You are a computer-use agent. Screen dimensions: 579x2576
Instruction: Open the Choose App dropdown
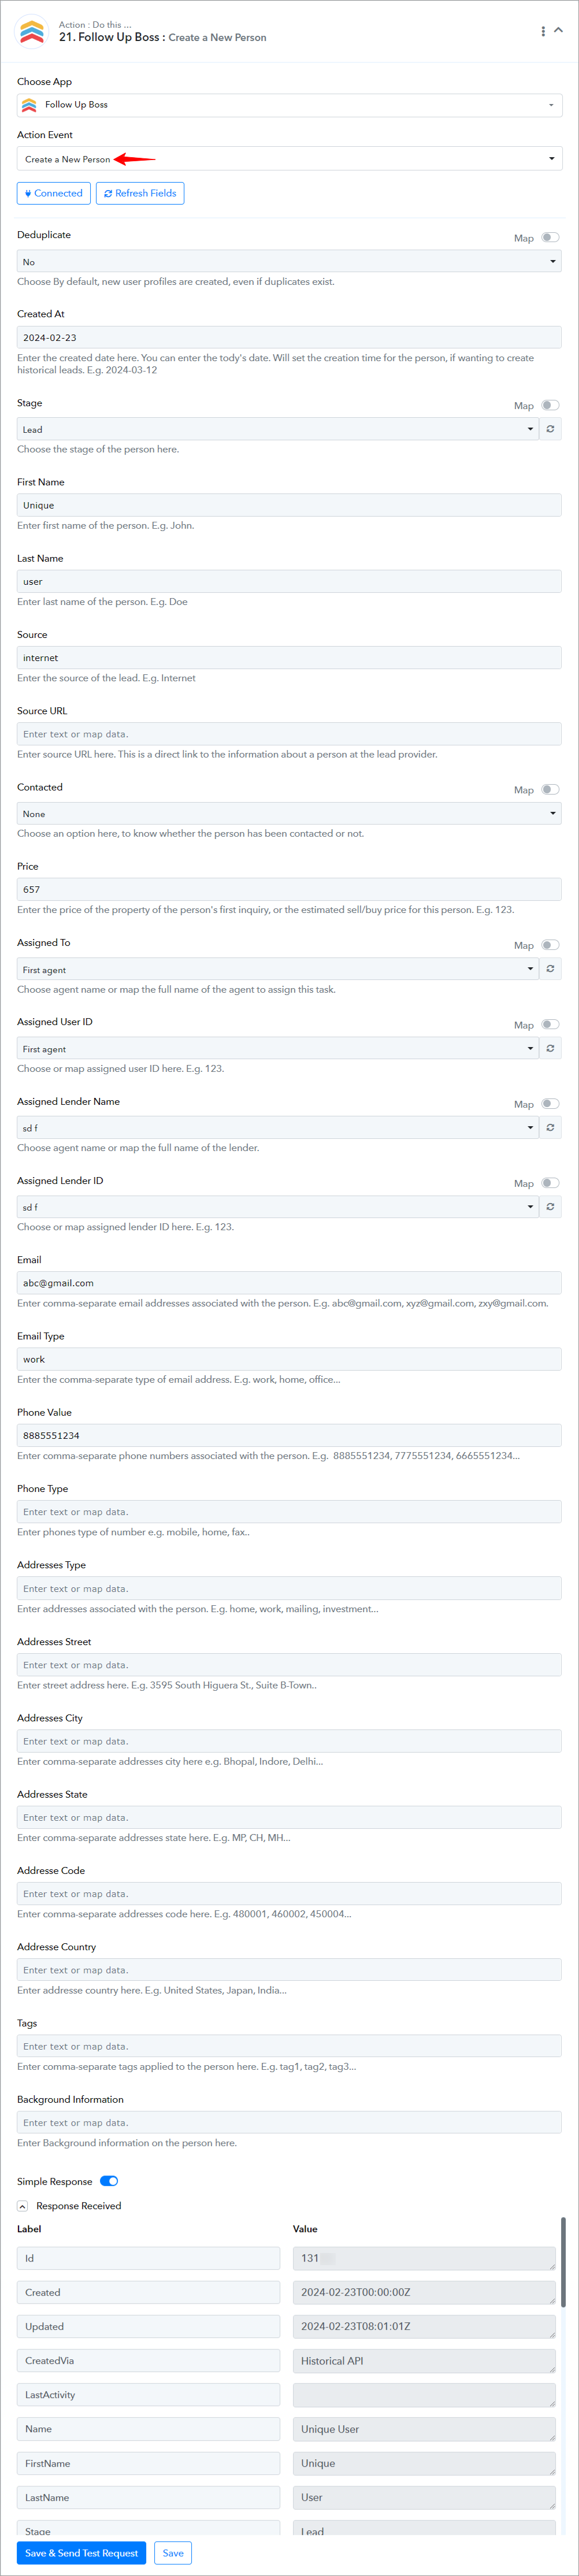pos(289,105)
